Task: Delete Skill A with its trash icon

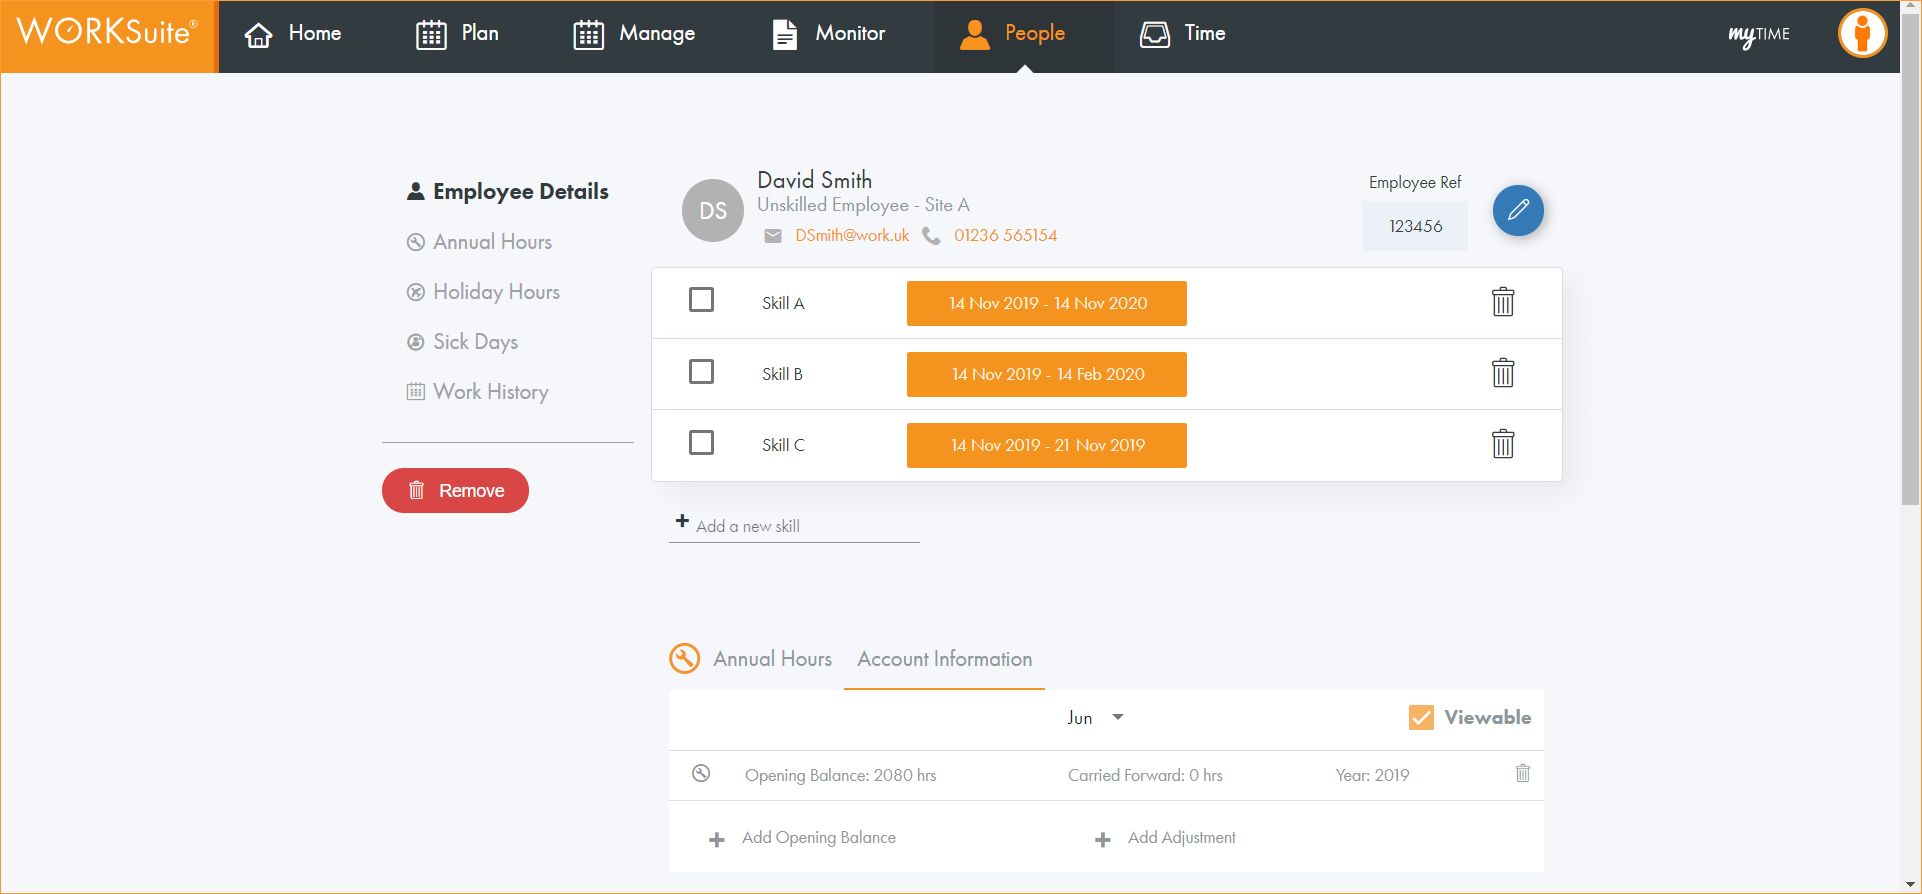Action: click(1502, 302)
